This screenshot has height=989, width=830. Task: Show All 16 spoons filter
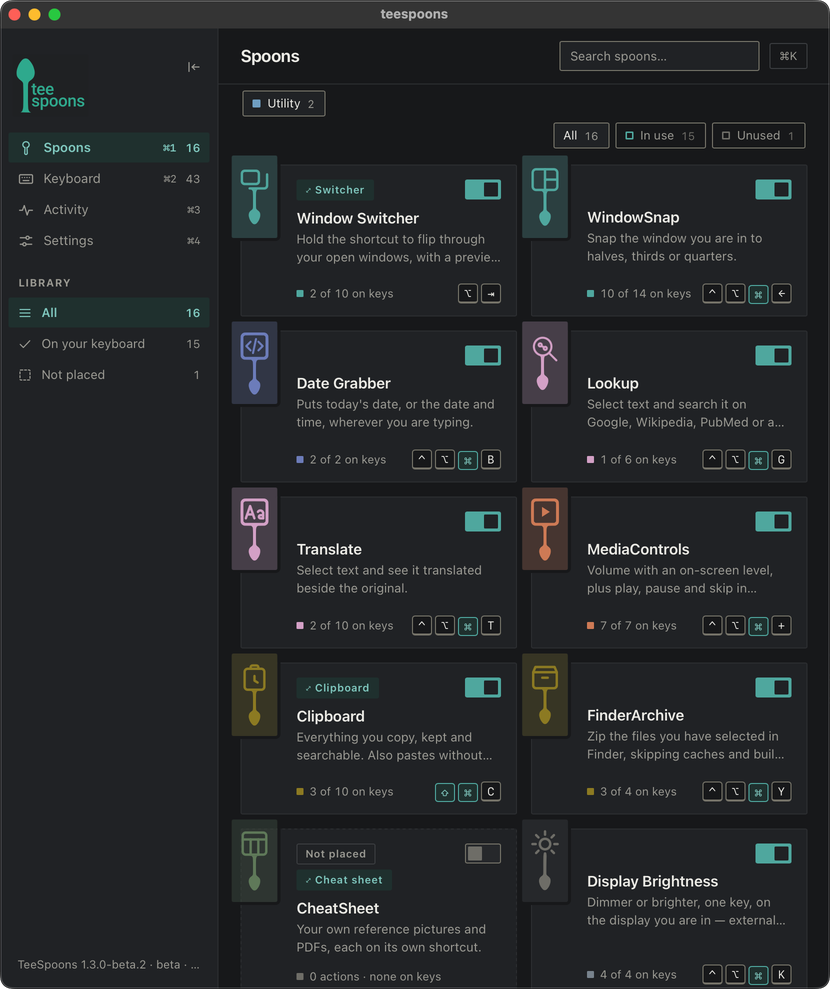pyautogui.click(x=581, y=136)
